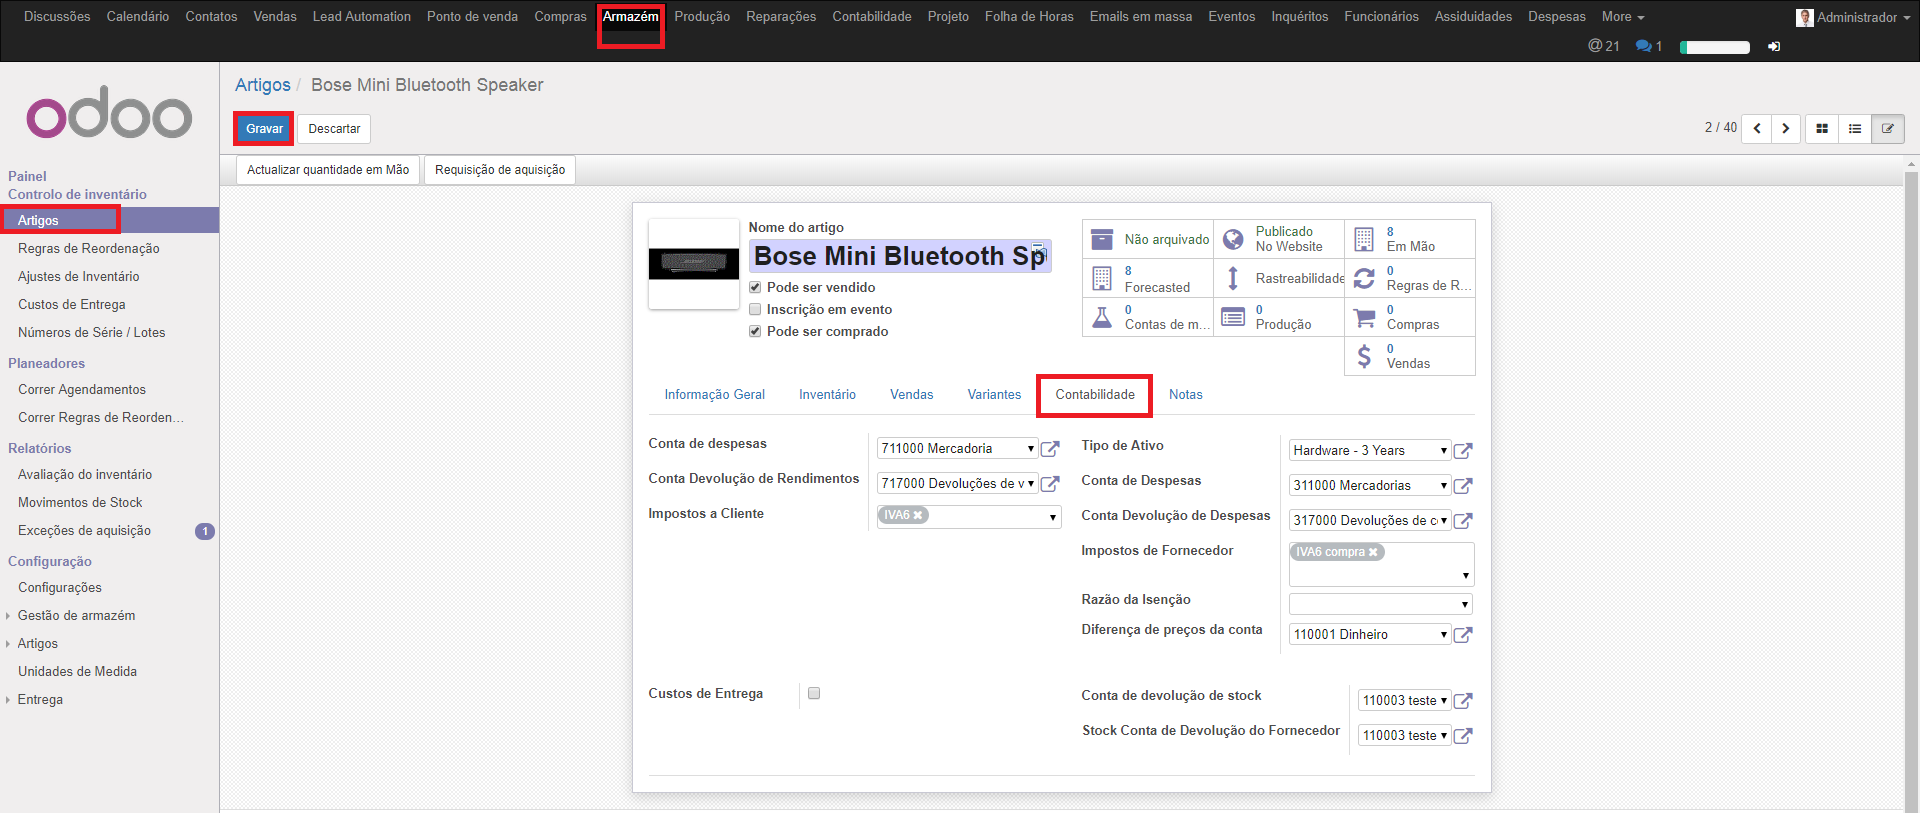
Task: Click Requisição de aquisição button
Action: [x=500, y=170]
